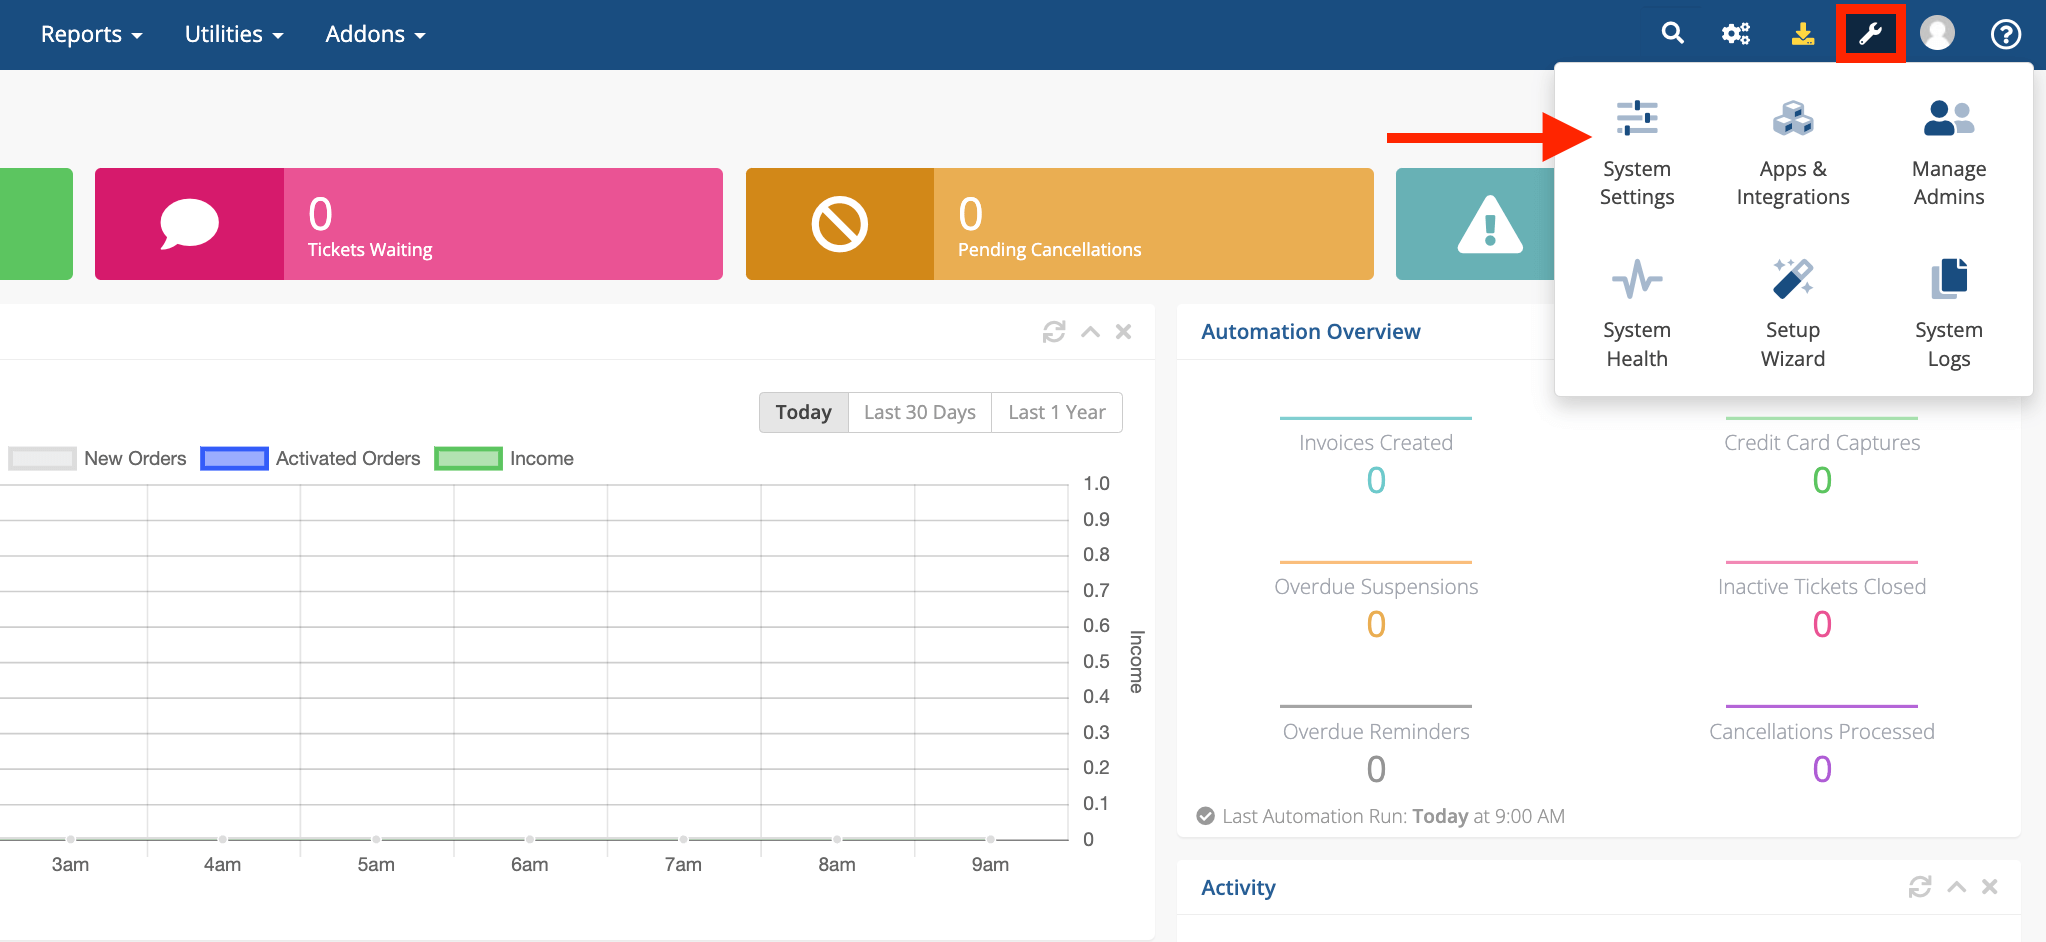
Task: Expand the Utilities dropdown menu
Action: (234, 34)
